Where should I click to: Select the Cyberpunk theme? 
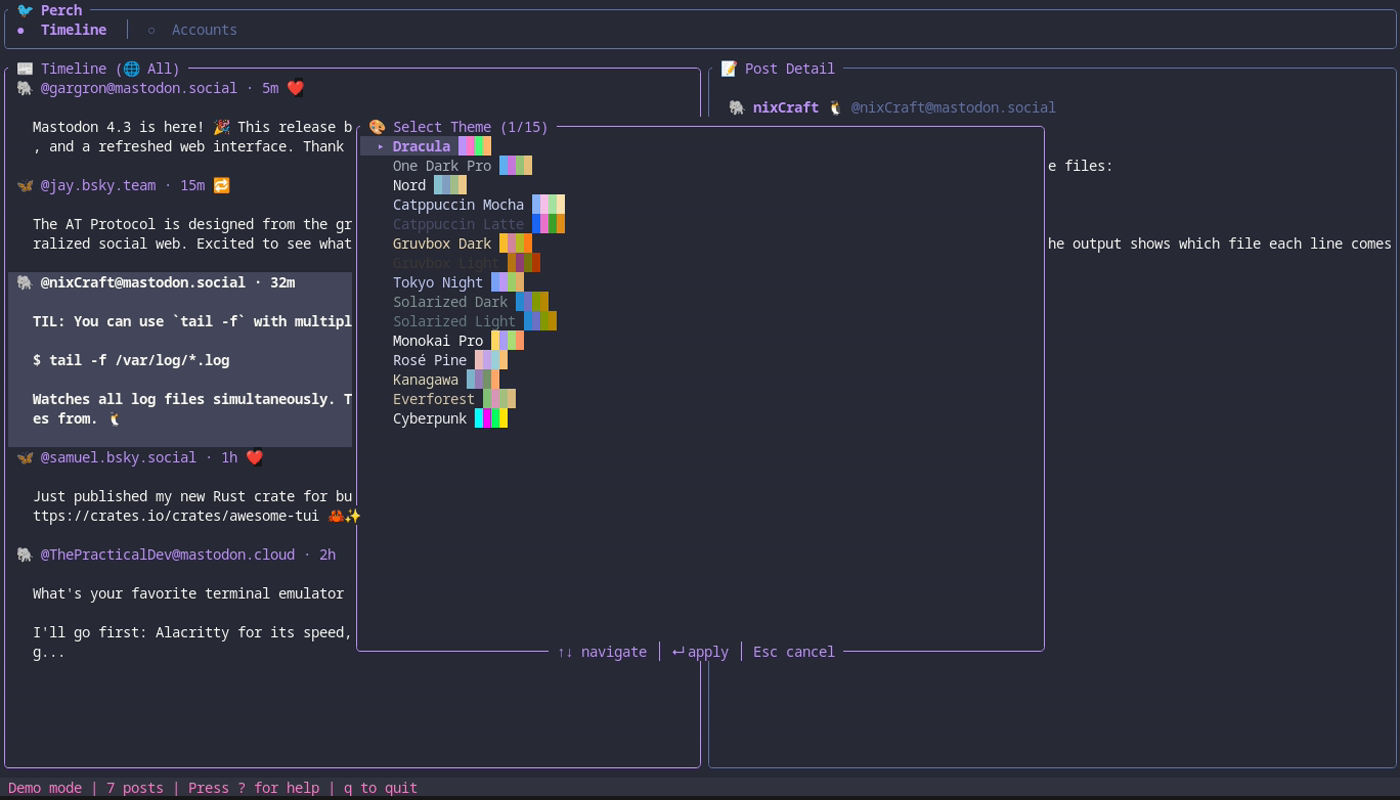430,419
